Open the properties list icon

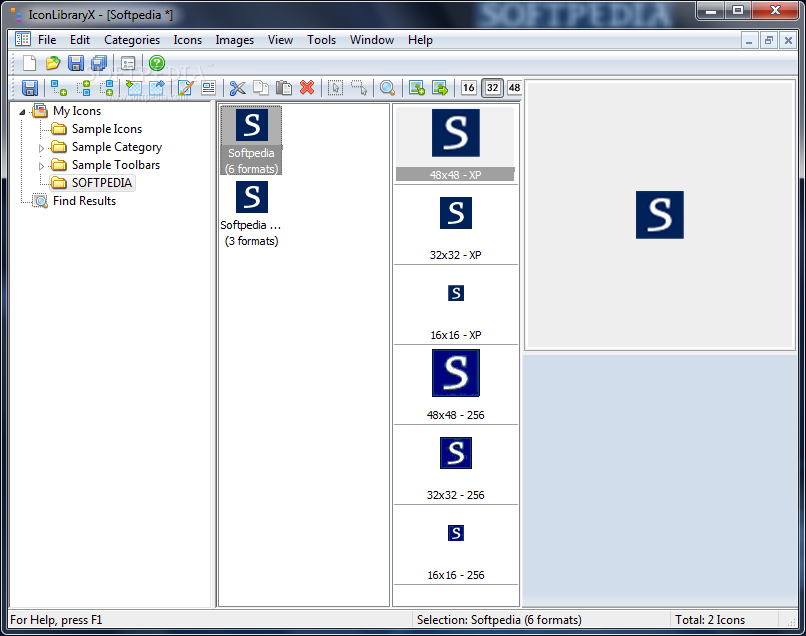(x=128, y=63)
